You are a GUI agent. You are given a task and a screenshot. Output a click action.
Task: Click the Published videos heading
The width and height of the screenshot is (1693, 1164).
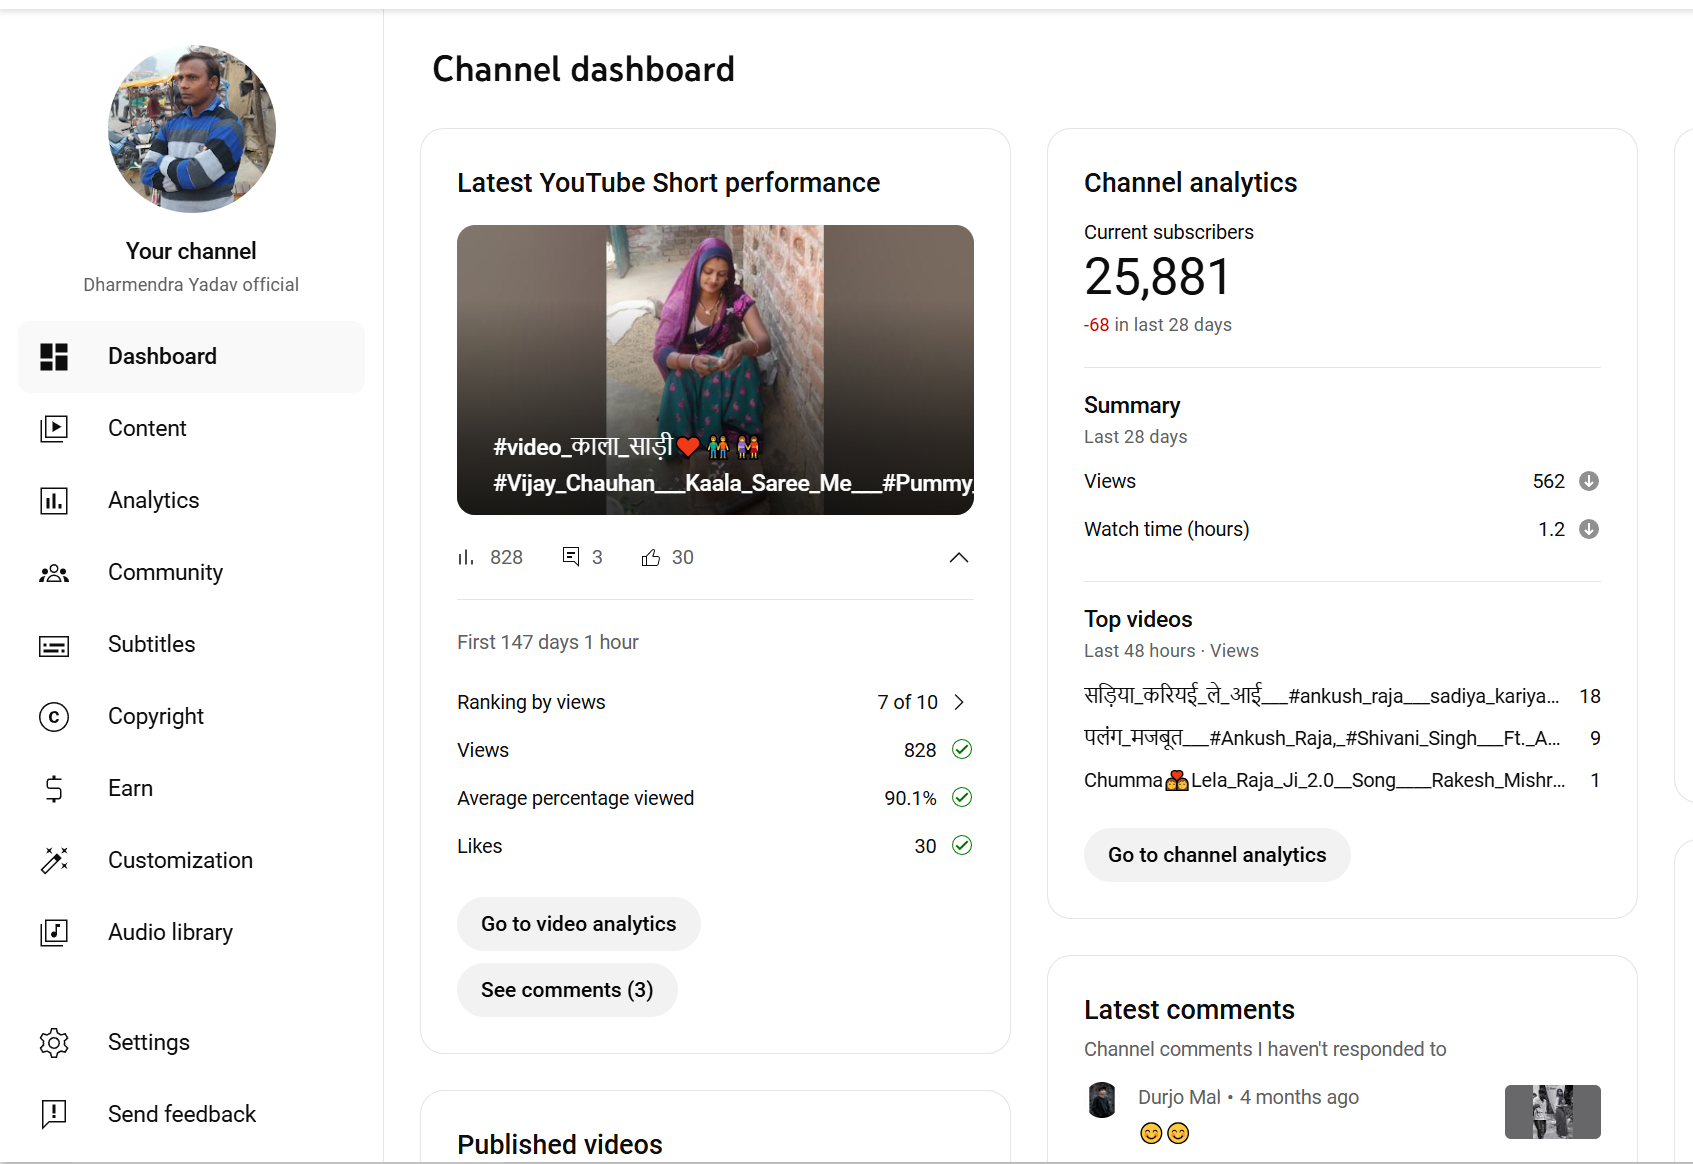pyautogui.click(x=560, y=1144)
